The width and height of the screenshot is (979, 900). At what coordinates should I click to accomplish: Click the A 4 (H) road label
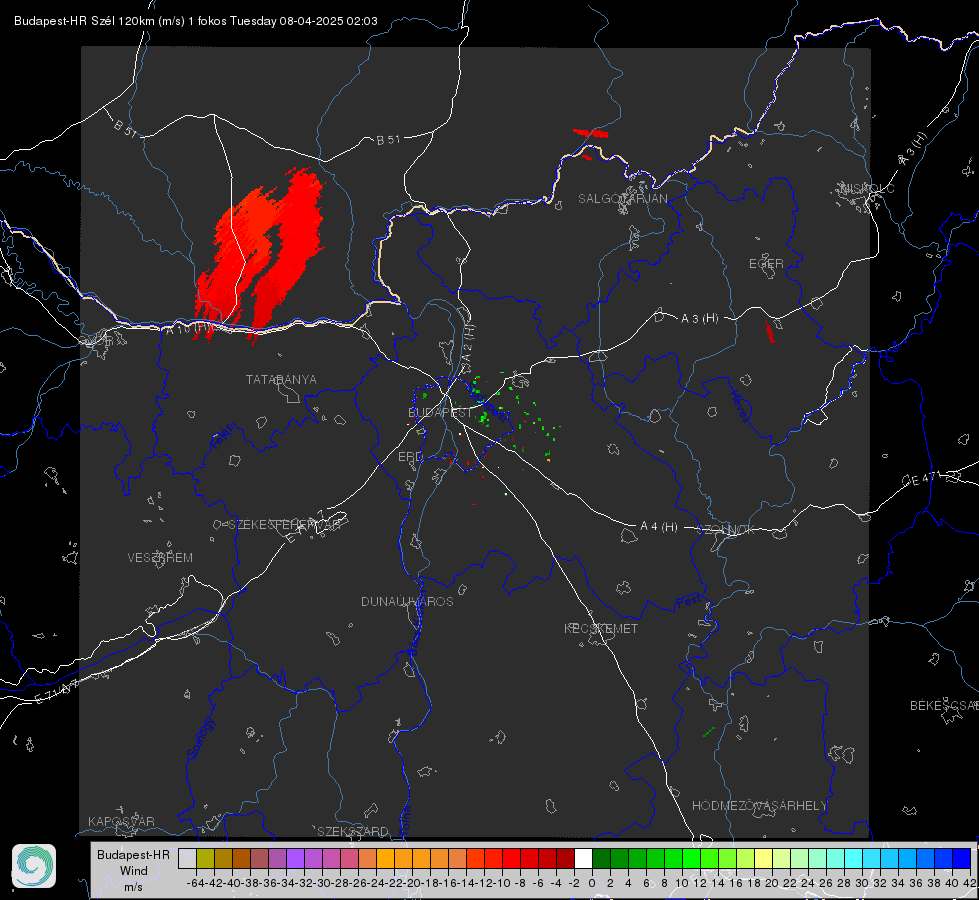659,527
